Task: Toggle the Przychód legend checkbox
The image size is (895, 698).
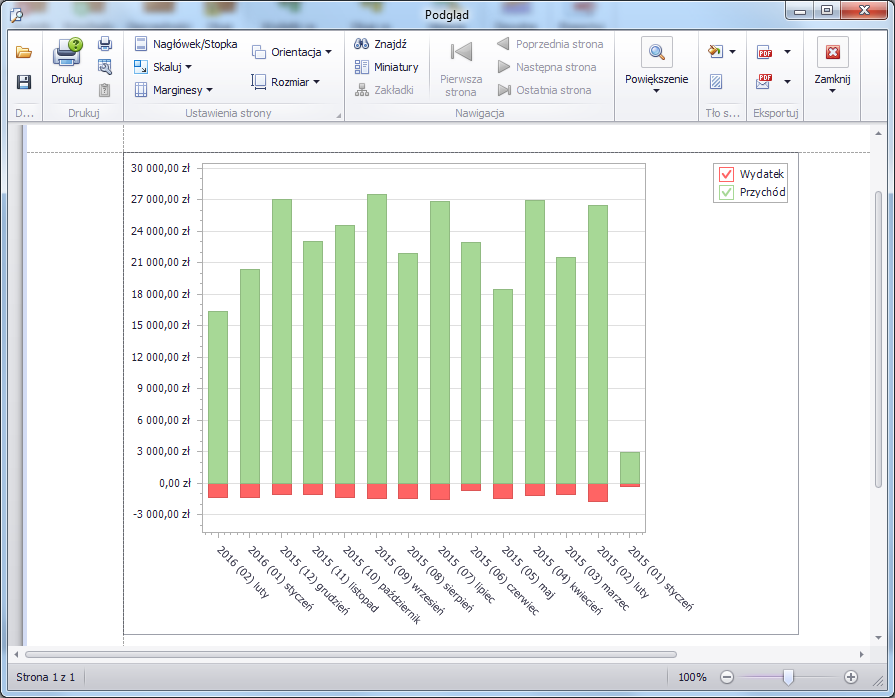Action: click(727, 192)
